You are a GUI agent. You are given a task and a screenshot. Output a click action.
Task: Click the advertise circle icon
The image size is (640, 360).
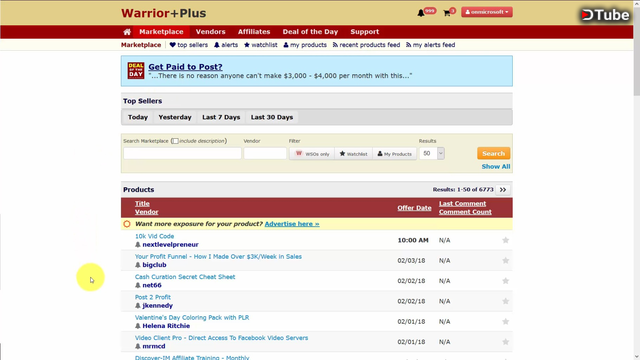127,224
